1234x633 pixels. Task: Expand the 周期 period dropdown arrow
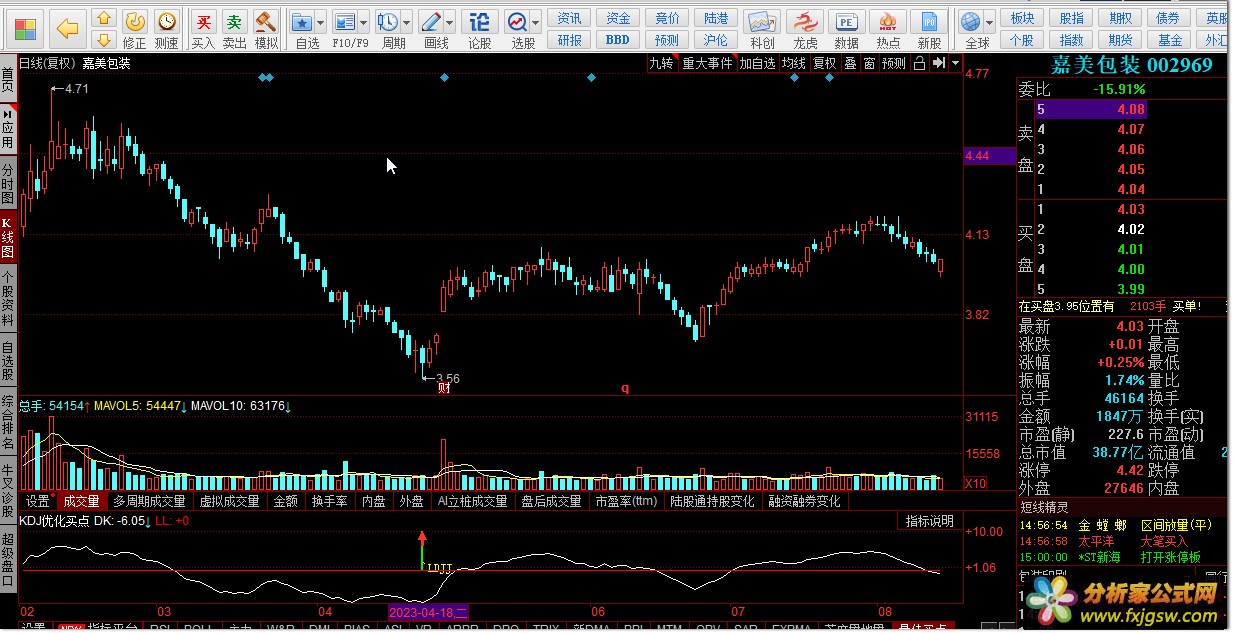pyautogui.click(x=407, y=21)
